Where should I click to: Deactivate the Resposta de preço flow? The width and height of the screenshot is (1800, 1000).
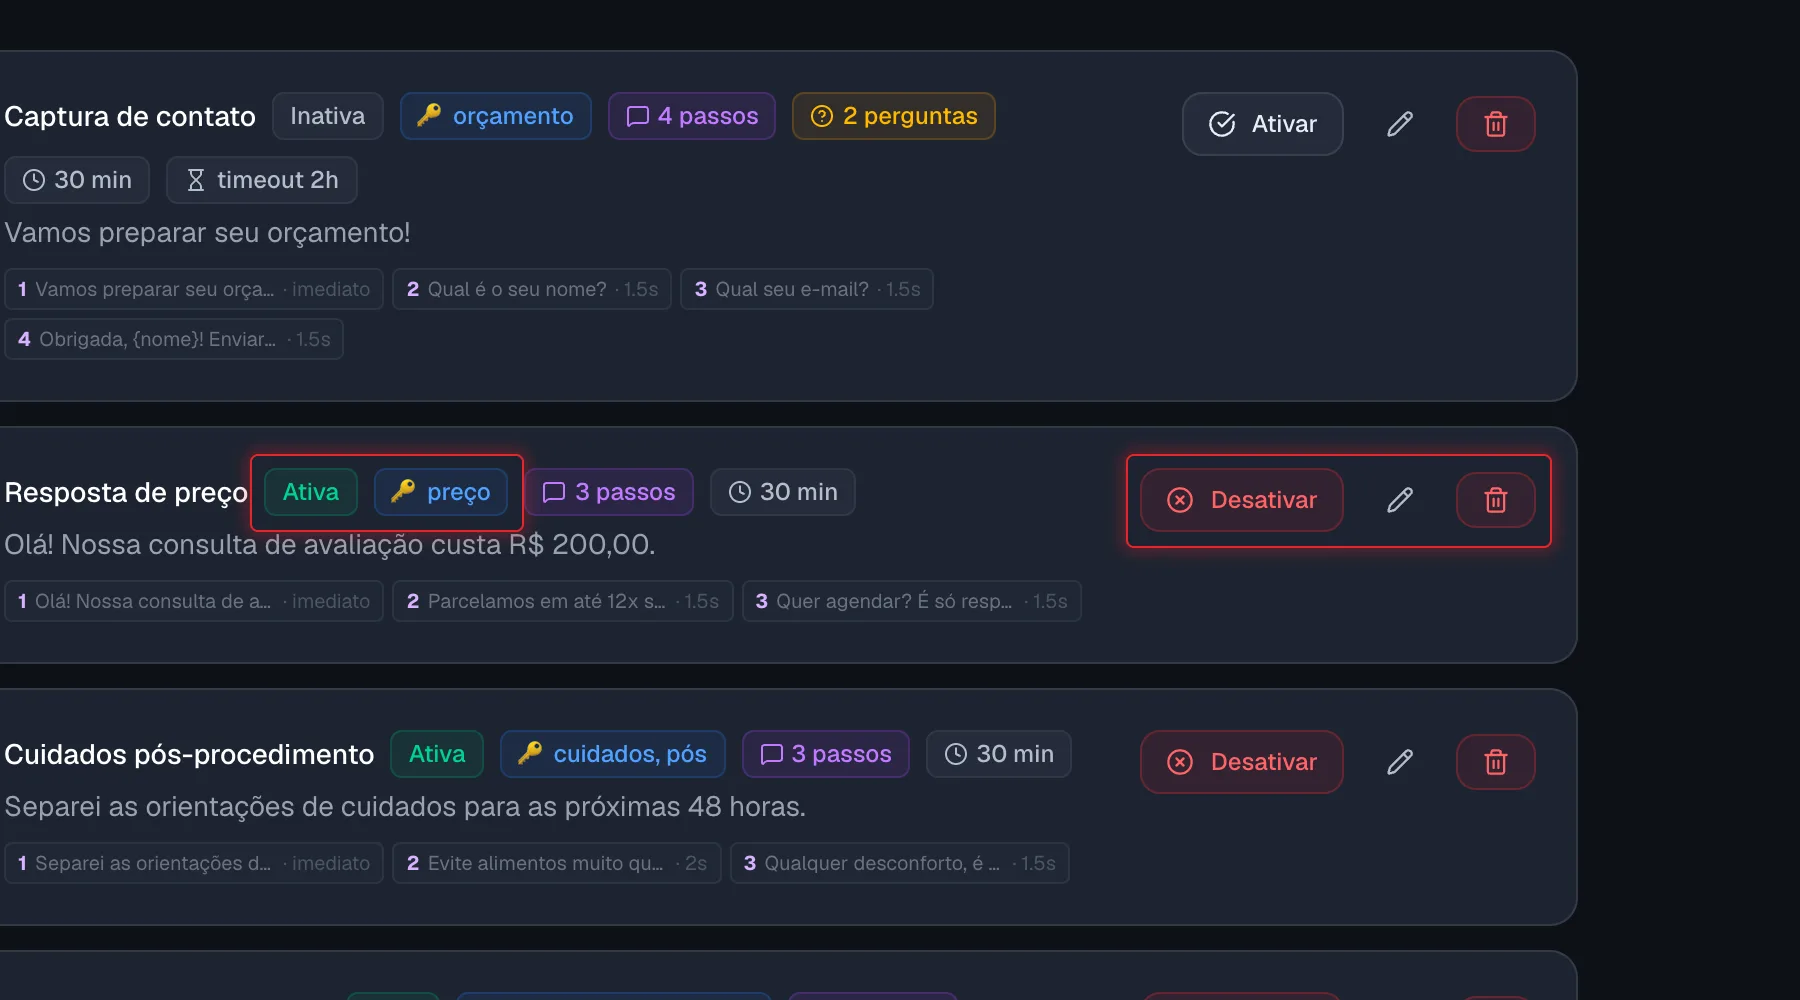1241,500
